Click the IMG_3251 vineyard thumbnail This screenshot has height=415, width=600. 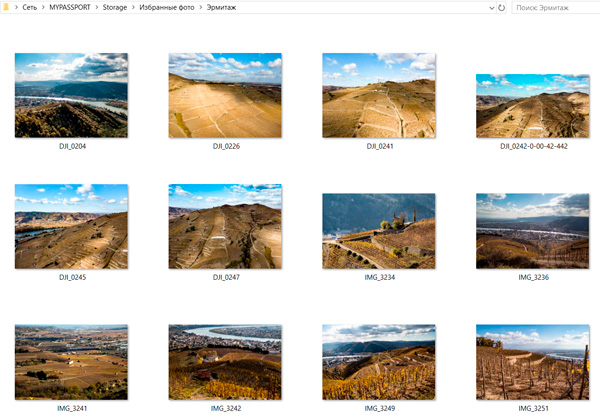pos(532,361)
